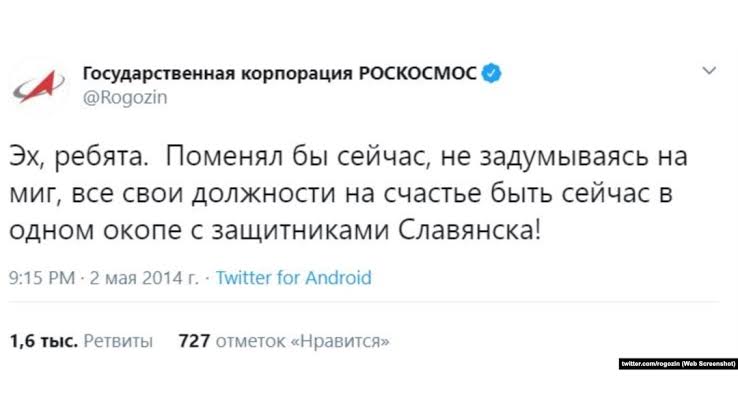Screen dimensions: 738x415
Task: Open the Twitter for Android link
Action: point(293,278)
